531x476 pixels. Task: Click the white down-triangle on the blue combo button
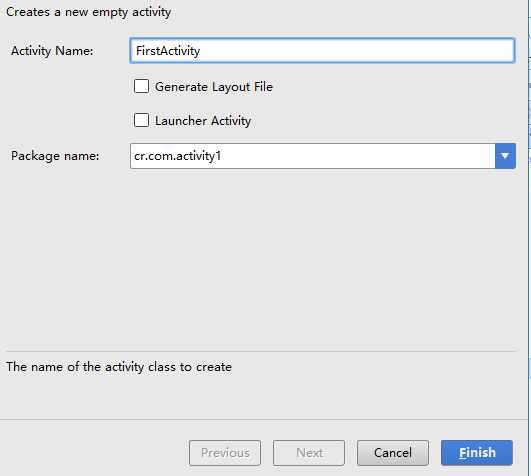pos(505,156)
